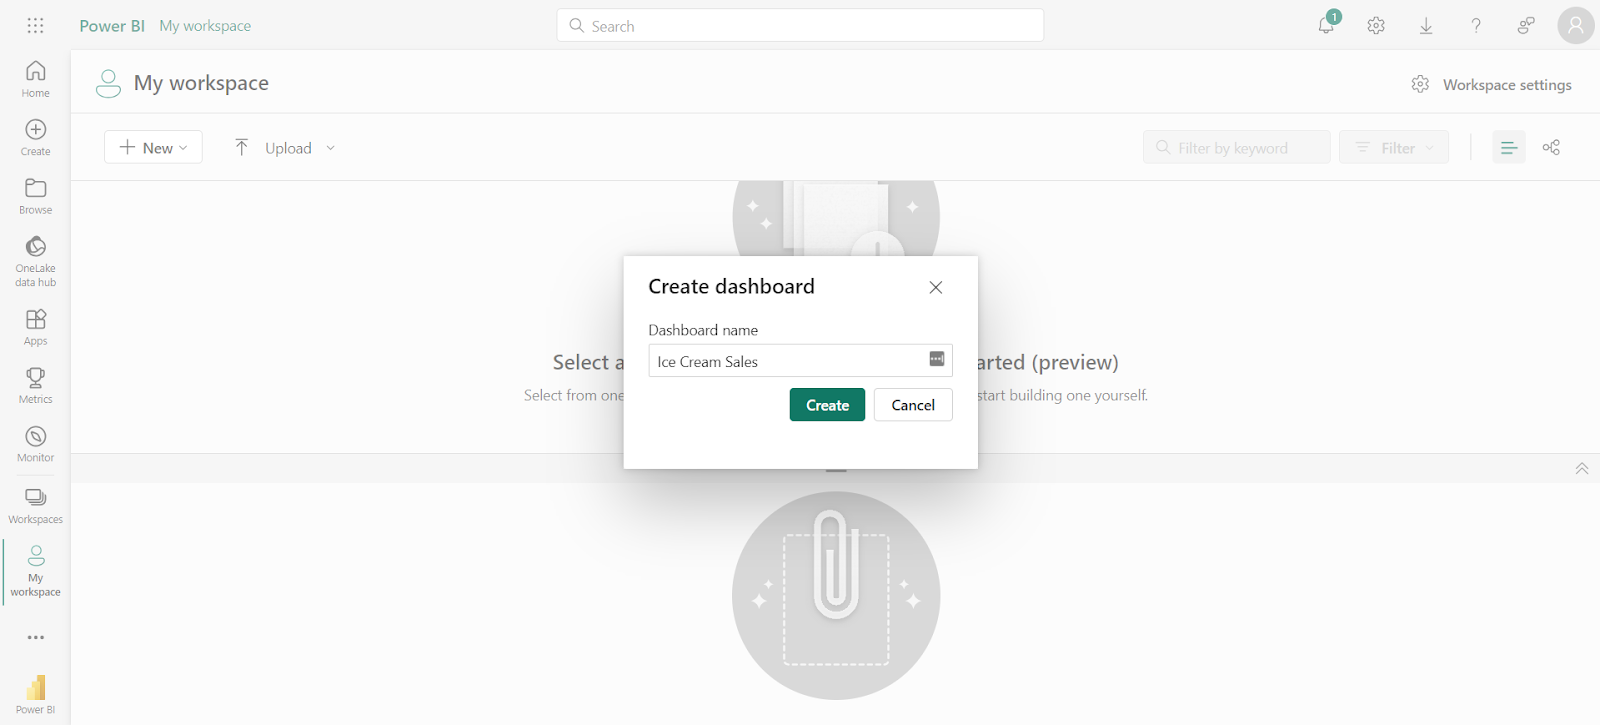Click the top Search box
This screenshot has width=1600, height=725.
tap(800, 26)
